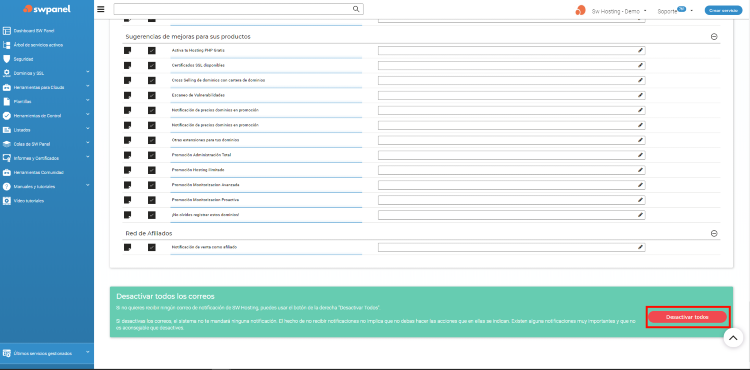The width and height of the screenshot is (750, 370).
Task: Open the Video tutoriales icon
Action: (7, 201)
